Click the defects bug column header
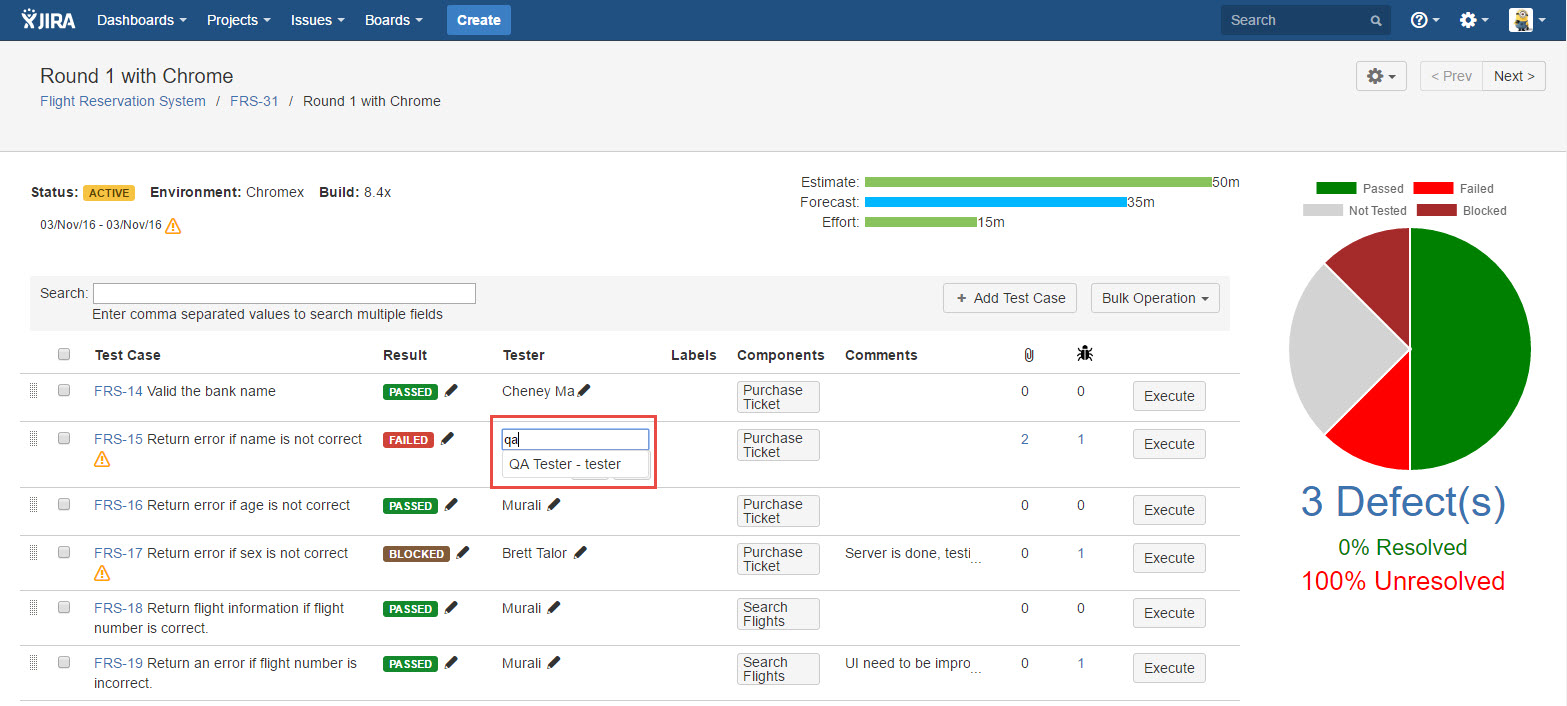 coord(1084,354)
